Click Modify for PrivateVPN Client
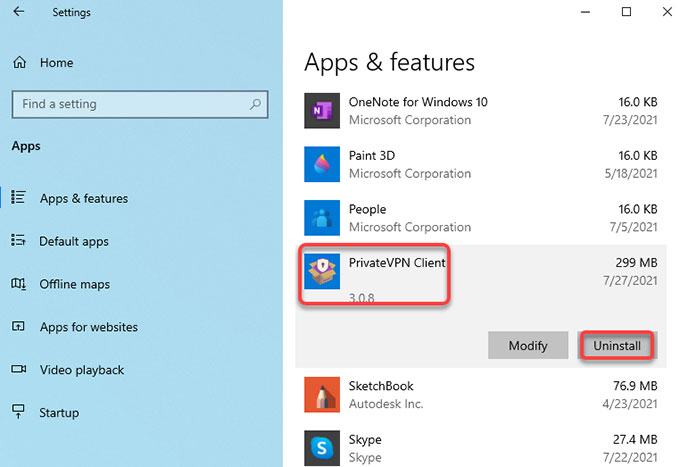680x467 pixels. pos(528,345)
